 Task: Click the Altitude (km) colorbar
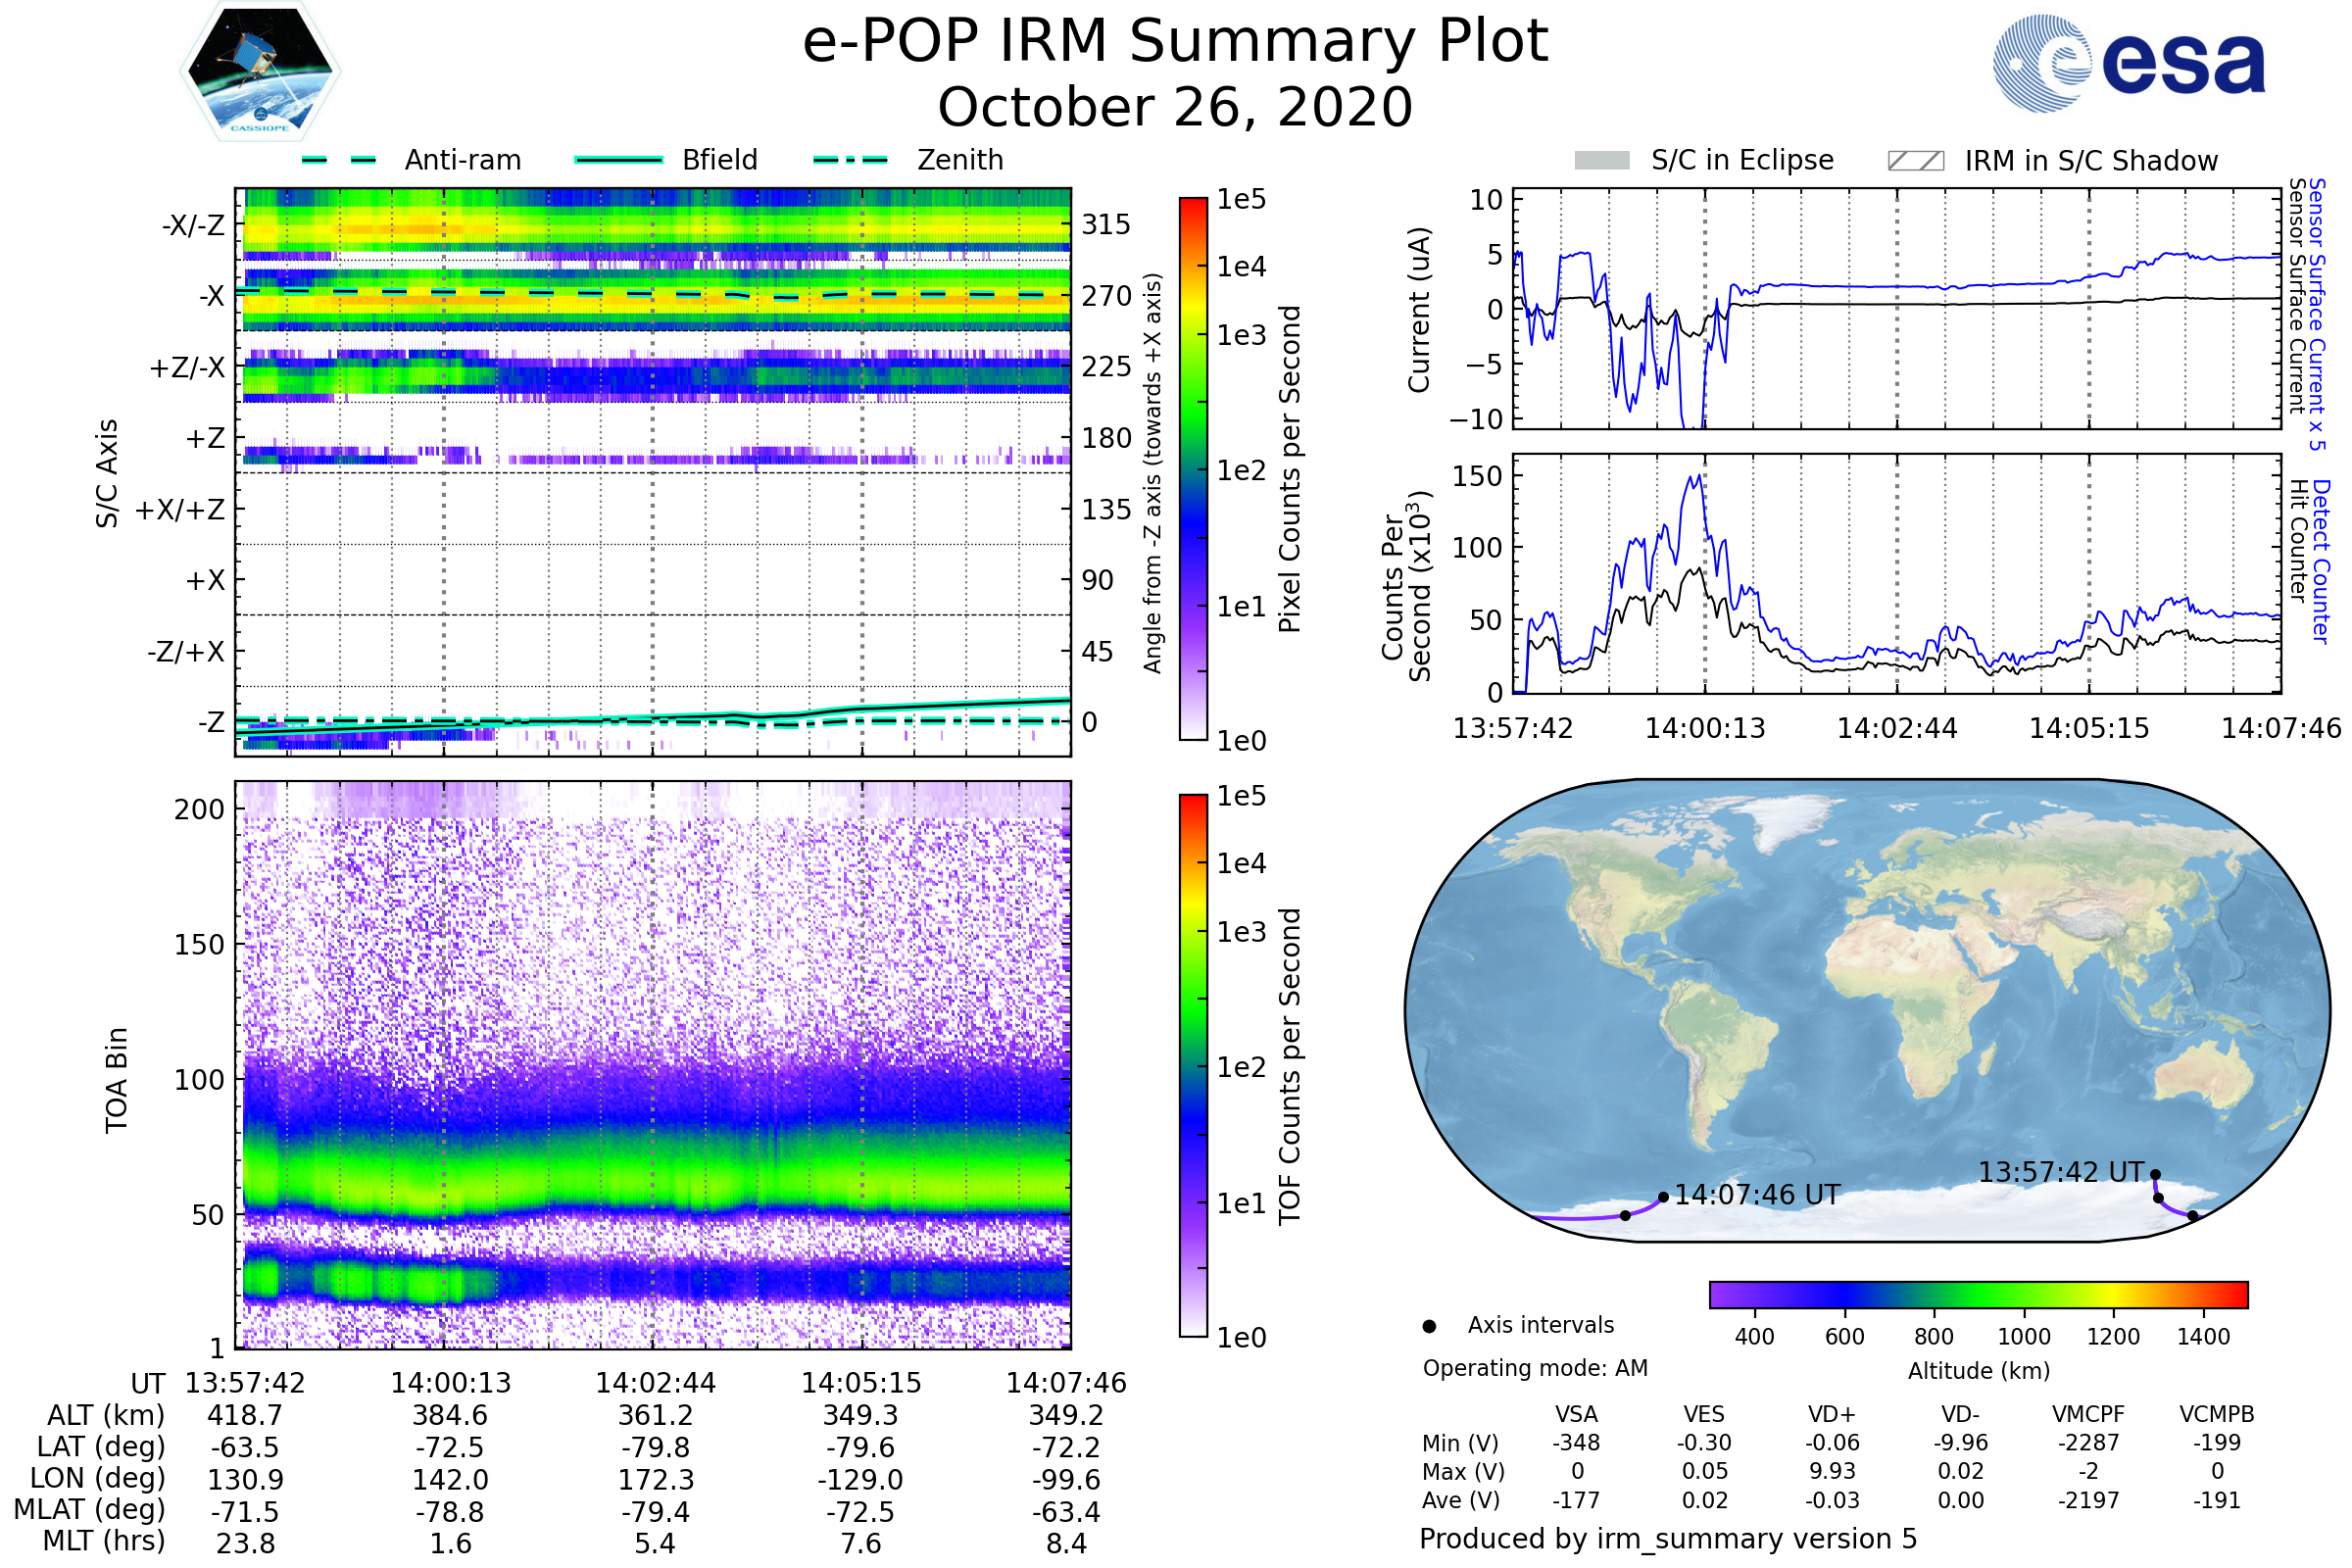[x=1978, y=1294]
